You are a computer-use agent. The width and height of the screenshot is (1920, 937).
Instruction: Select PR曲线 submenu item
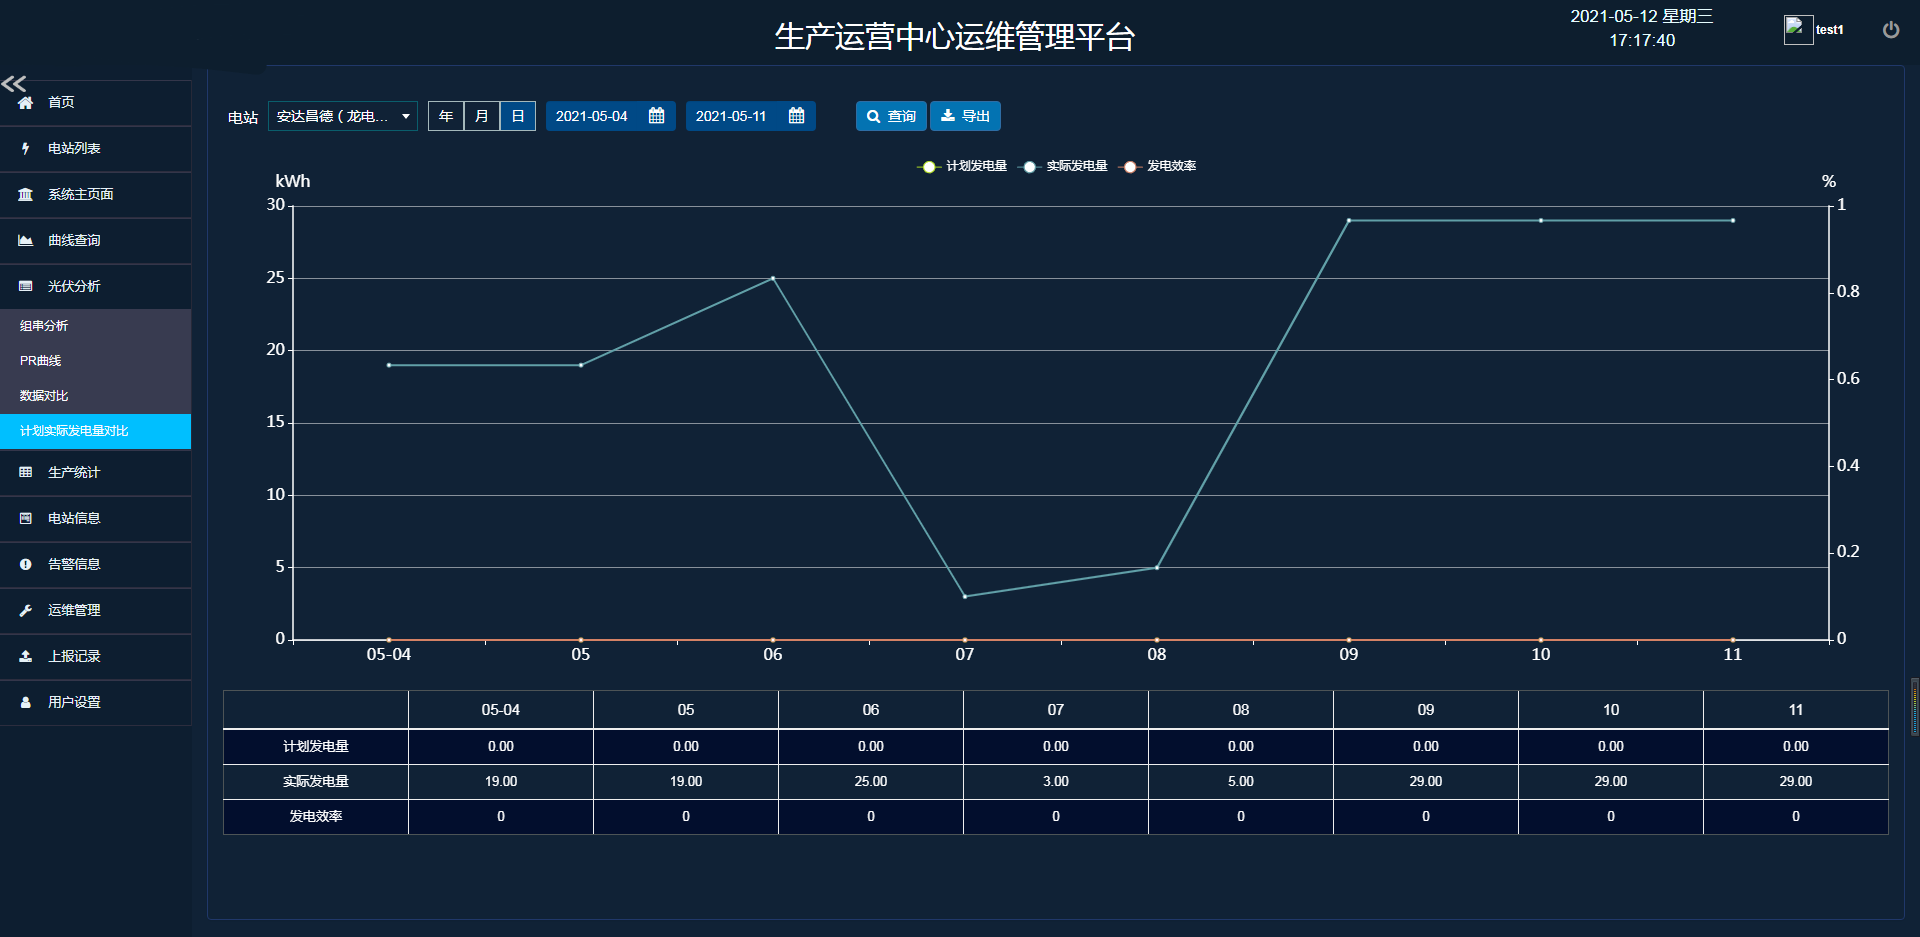(x=41, y=361)
